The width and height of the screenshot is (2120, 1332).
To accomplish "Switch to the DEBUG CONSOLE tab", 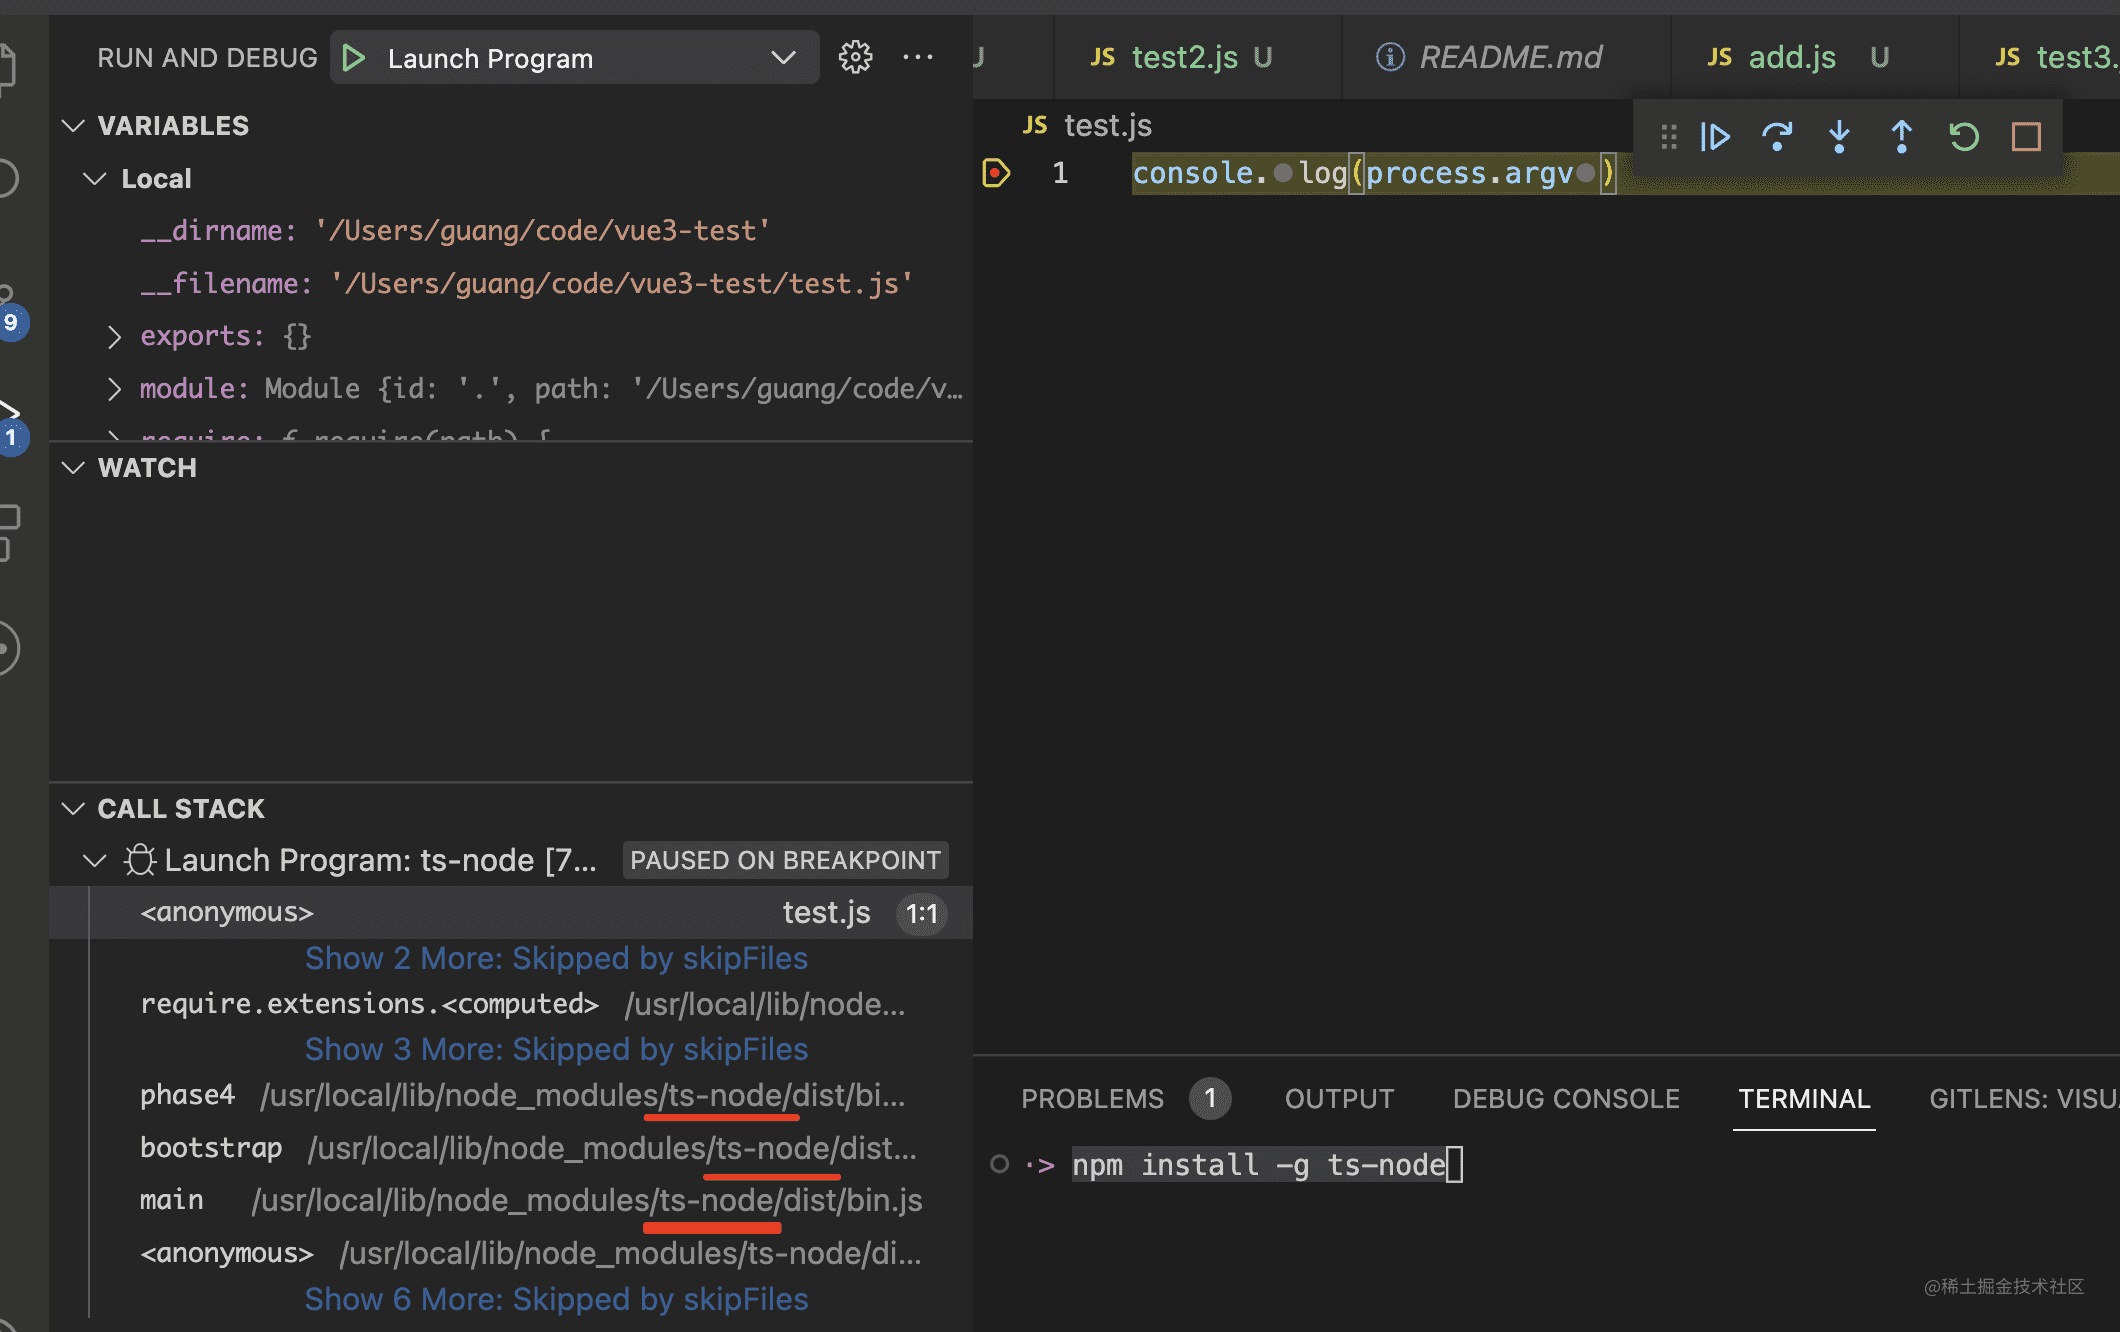I will (x=1565, y=1099).
